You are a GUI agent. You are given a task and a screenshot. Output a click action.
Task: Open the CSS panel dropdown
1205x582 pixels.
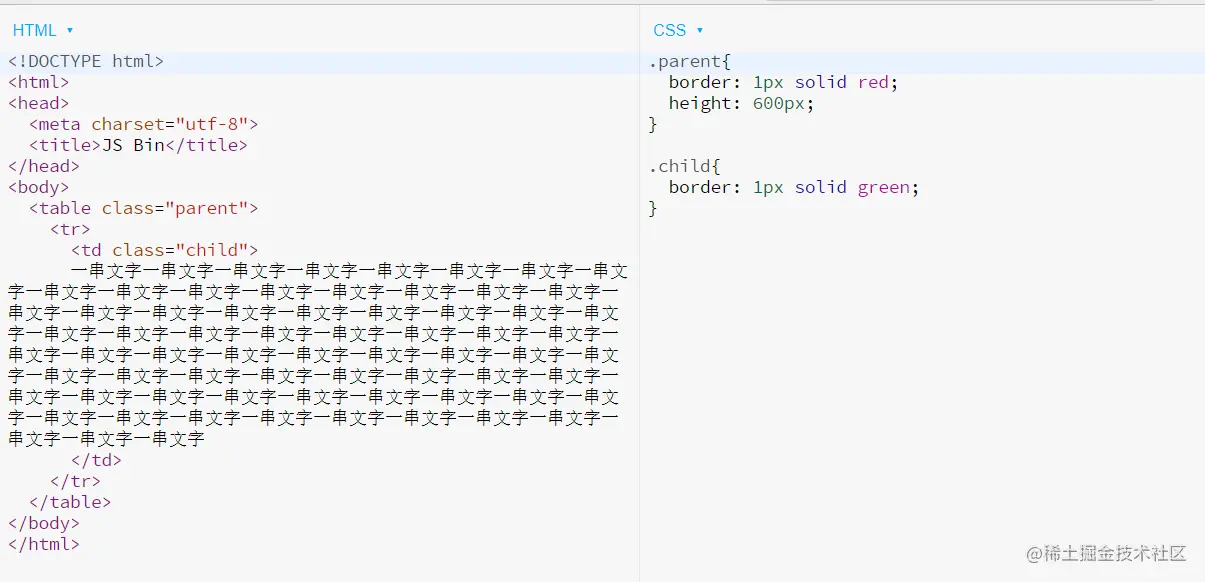[678, 31]
